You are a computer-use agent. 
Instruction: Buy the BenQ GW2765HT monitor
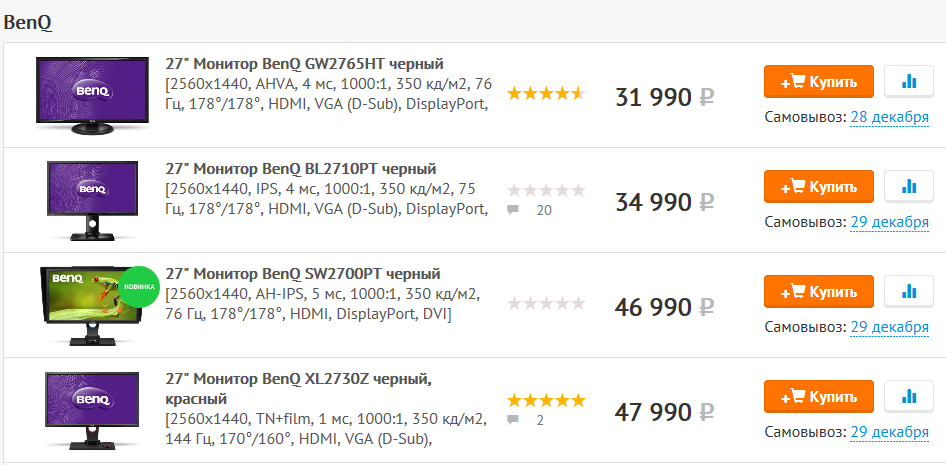(x=818, y=81)
